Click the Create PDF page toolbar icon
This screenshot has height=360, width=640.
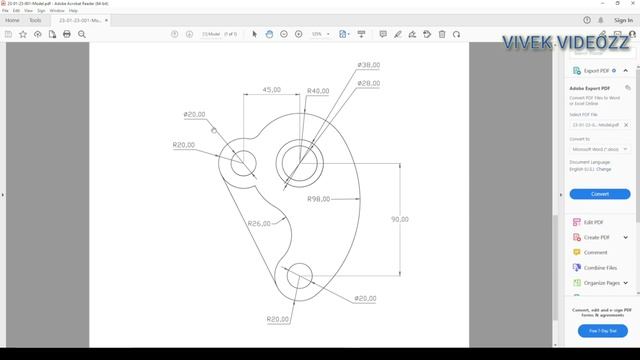click(52, 34)
